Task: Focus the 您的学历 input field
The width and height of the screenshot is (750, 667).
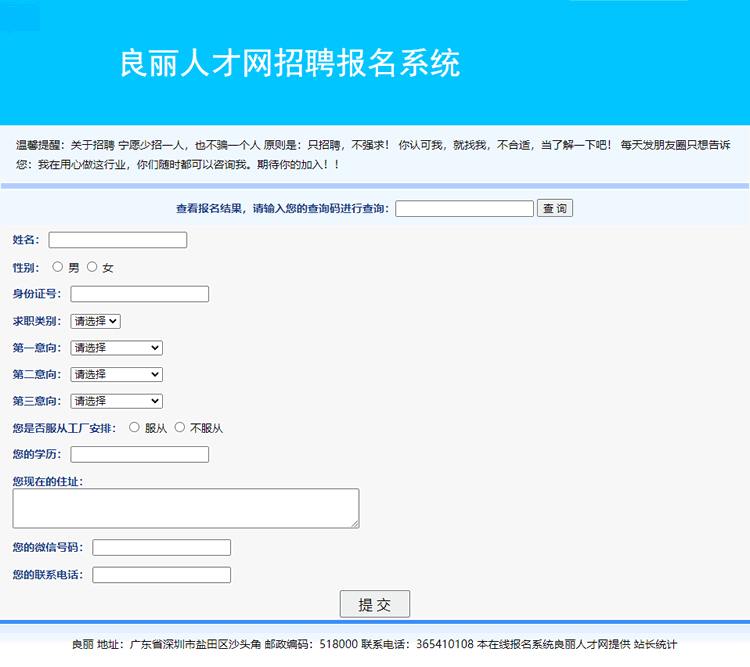Action: tap(140, 454)
